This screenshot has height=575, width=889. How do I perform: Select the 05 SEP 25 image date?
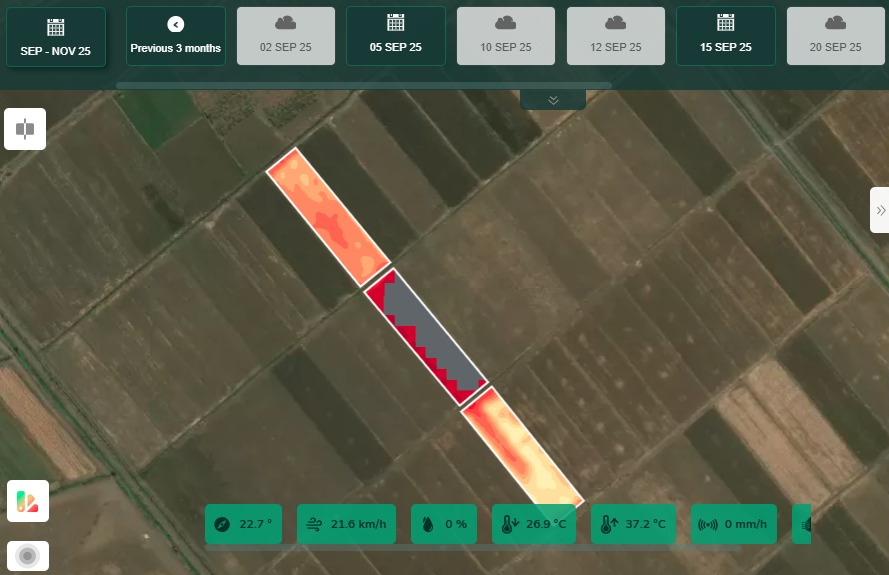(395, 37)
